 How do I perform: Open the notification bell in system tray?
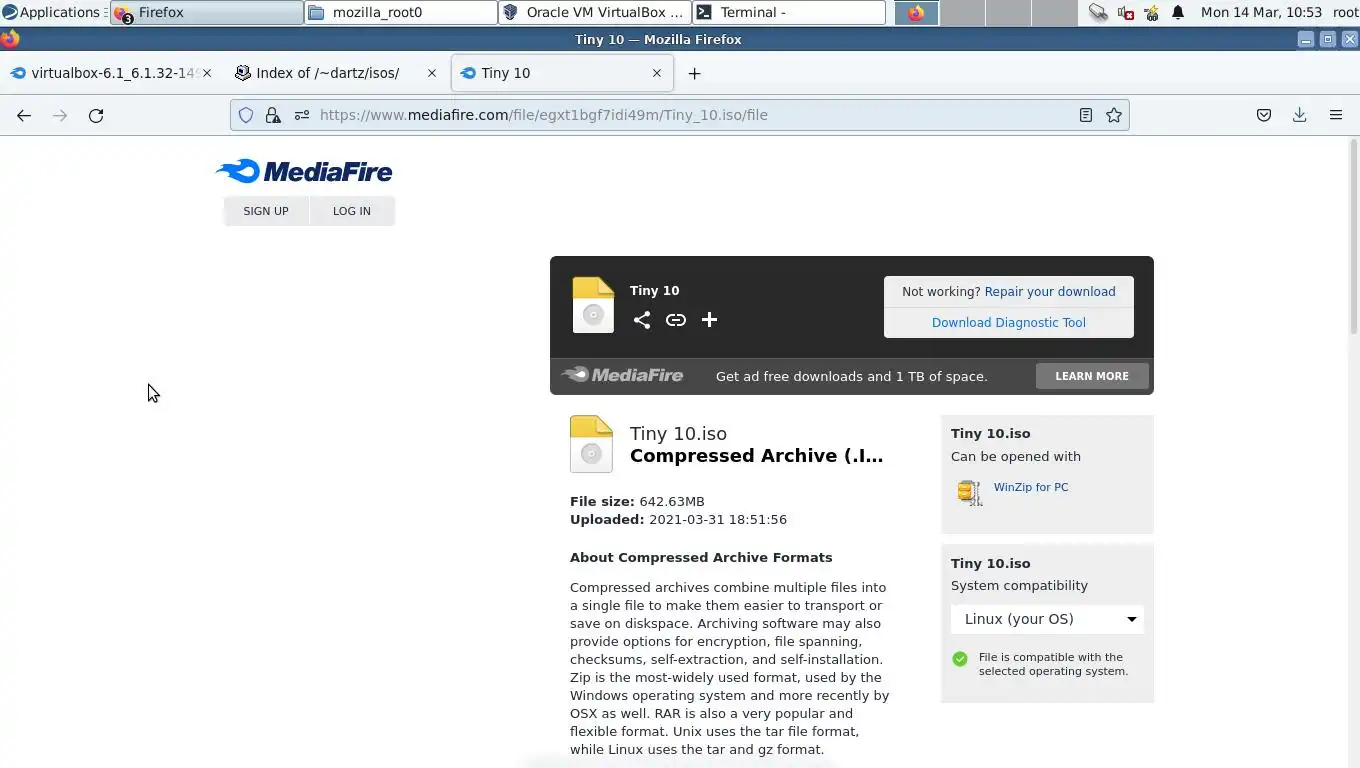(x=1178, y=13)
